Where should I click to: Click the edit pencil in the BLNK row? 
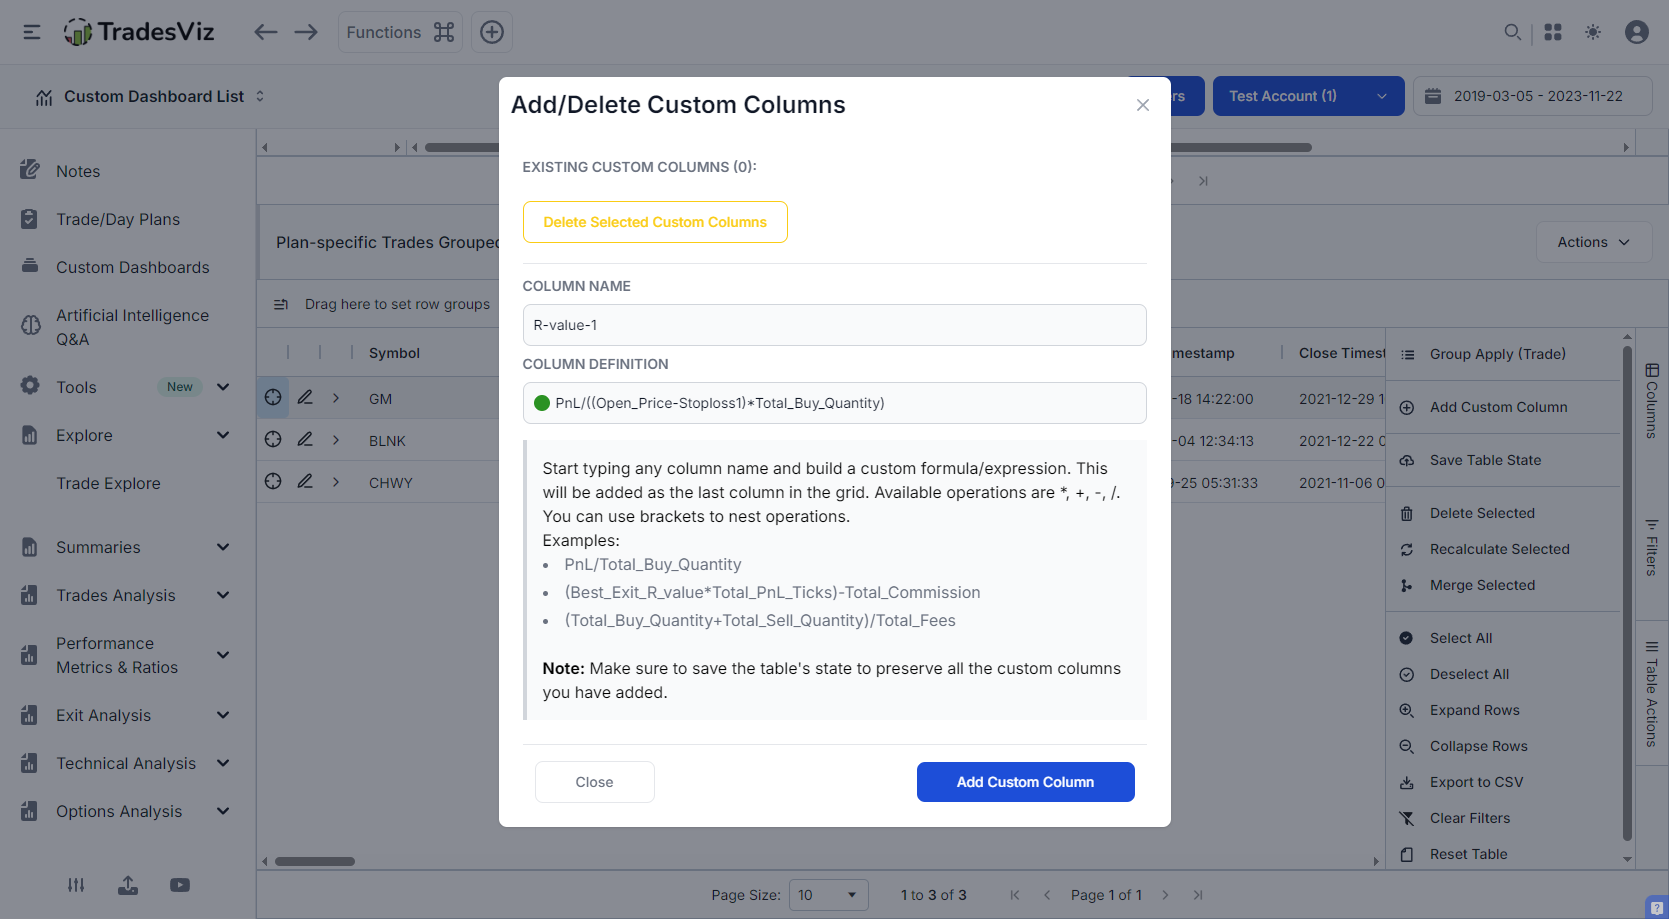click(305, 440)
